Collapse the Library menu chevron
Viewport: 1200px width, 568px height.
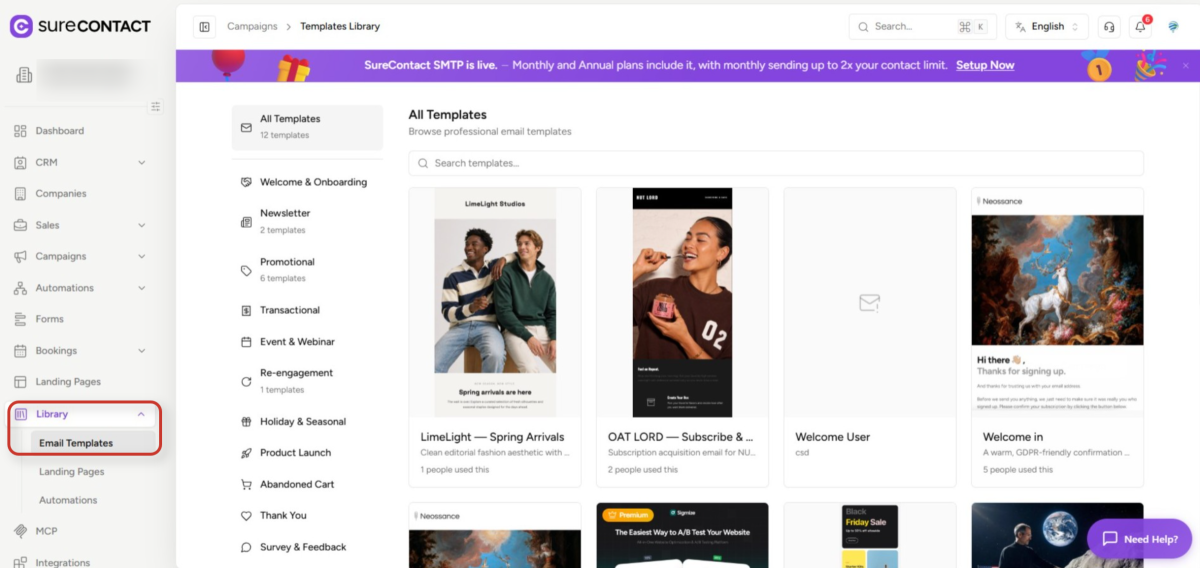141,414
